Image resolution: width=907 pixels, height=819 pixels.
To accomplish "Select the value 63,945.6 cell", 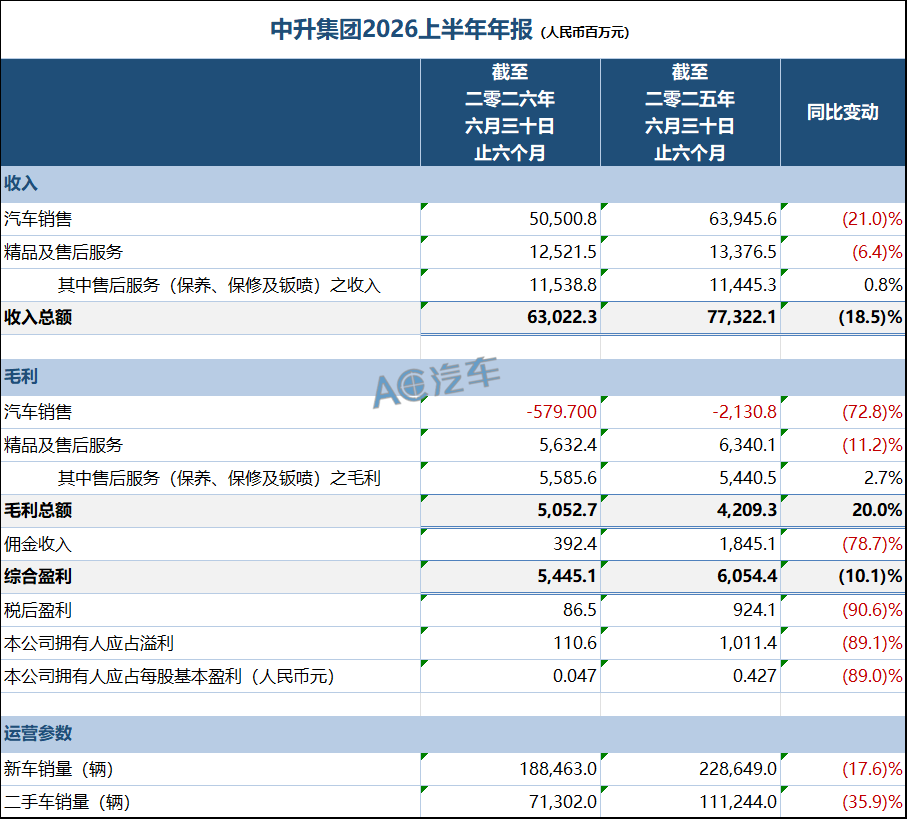I will point(690,219).
